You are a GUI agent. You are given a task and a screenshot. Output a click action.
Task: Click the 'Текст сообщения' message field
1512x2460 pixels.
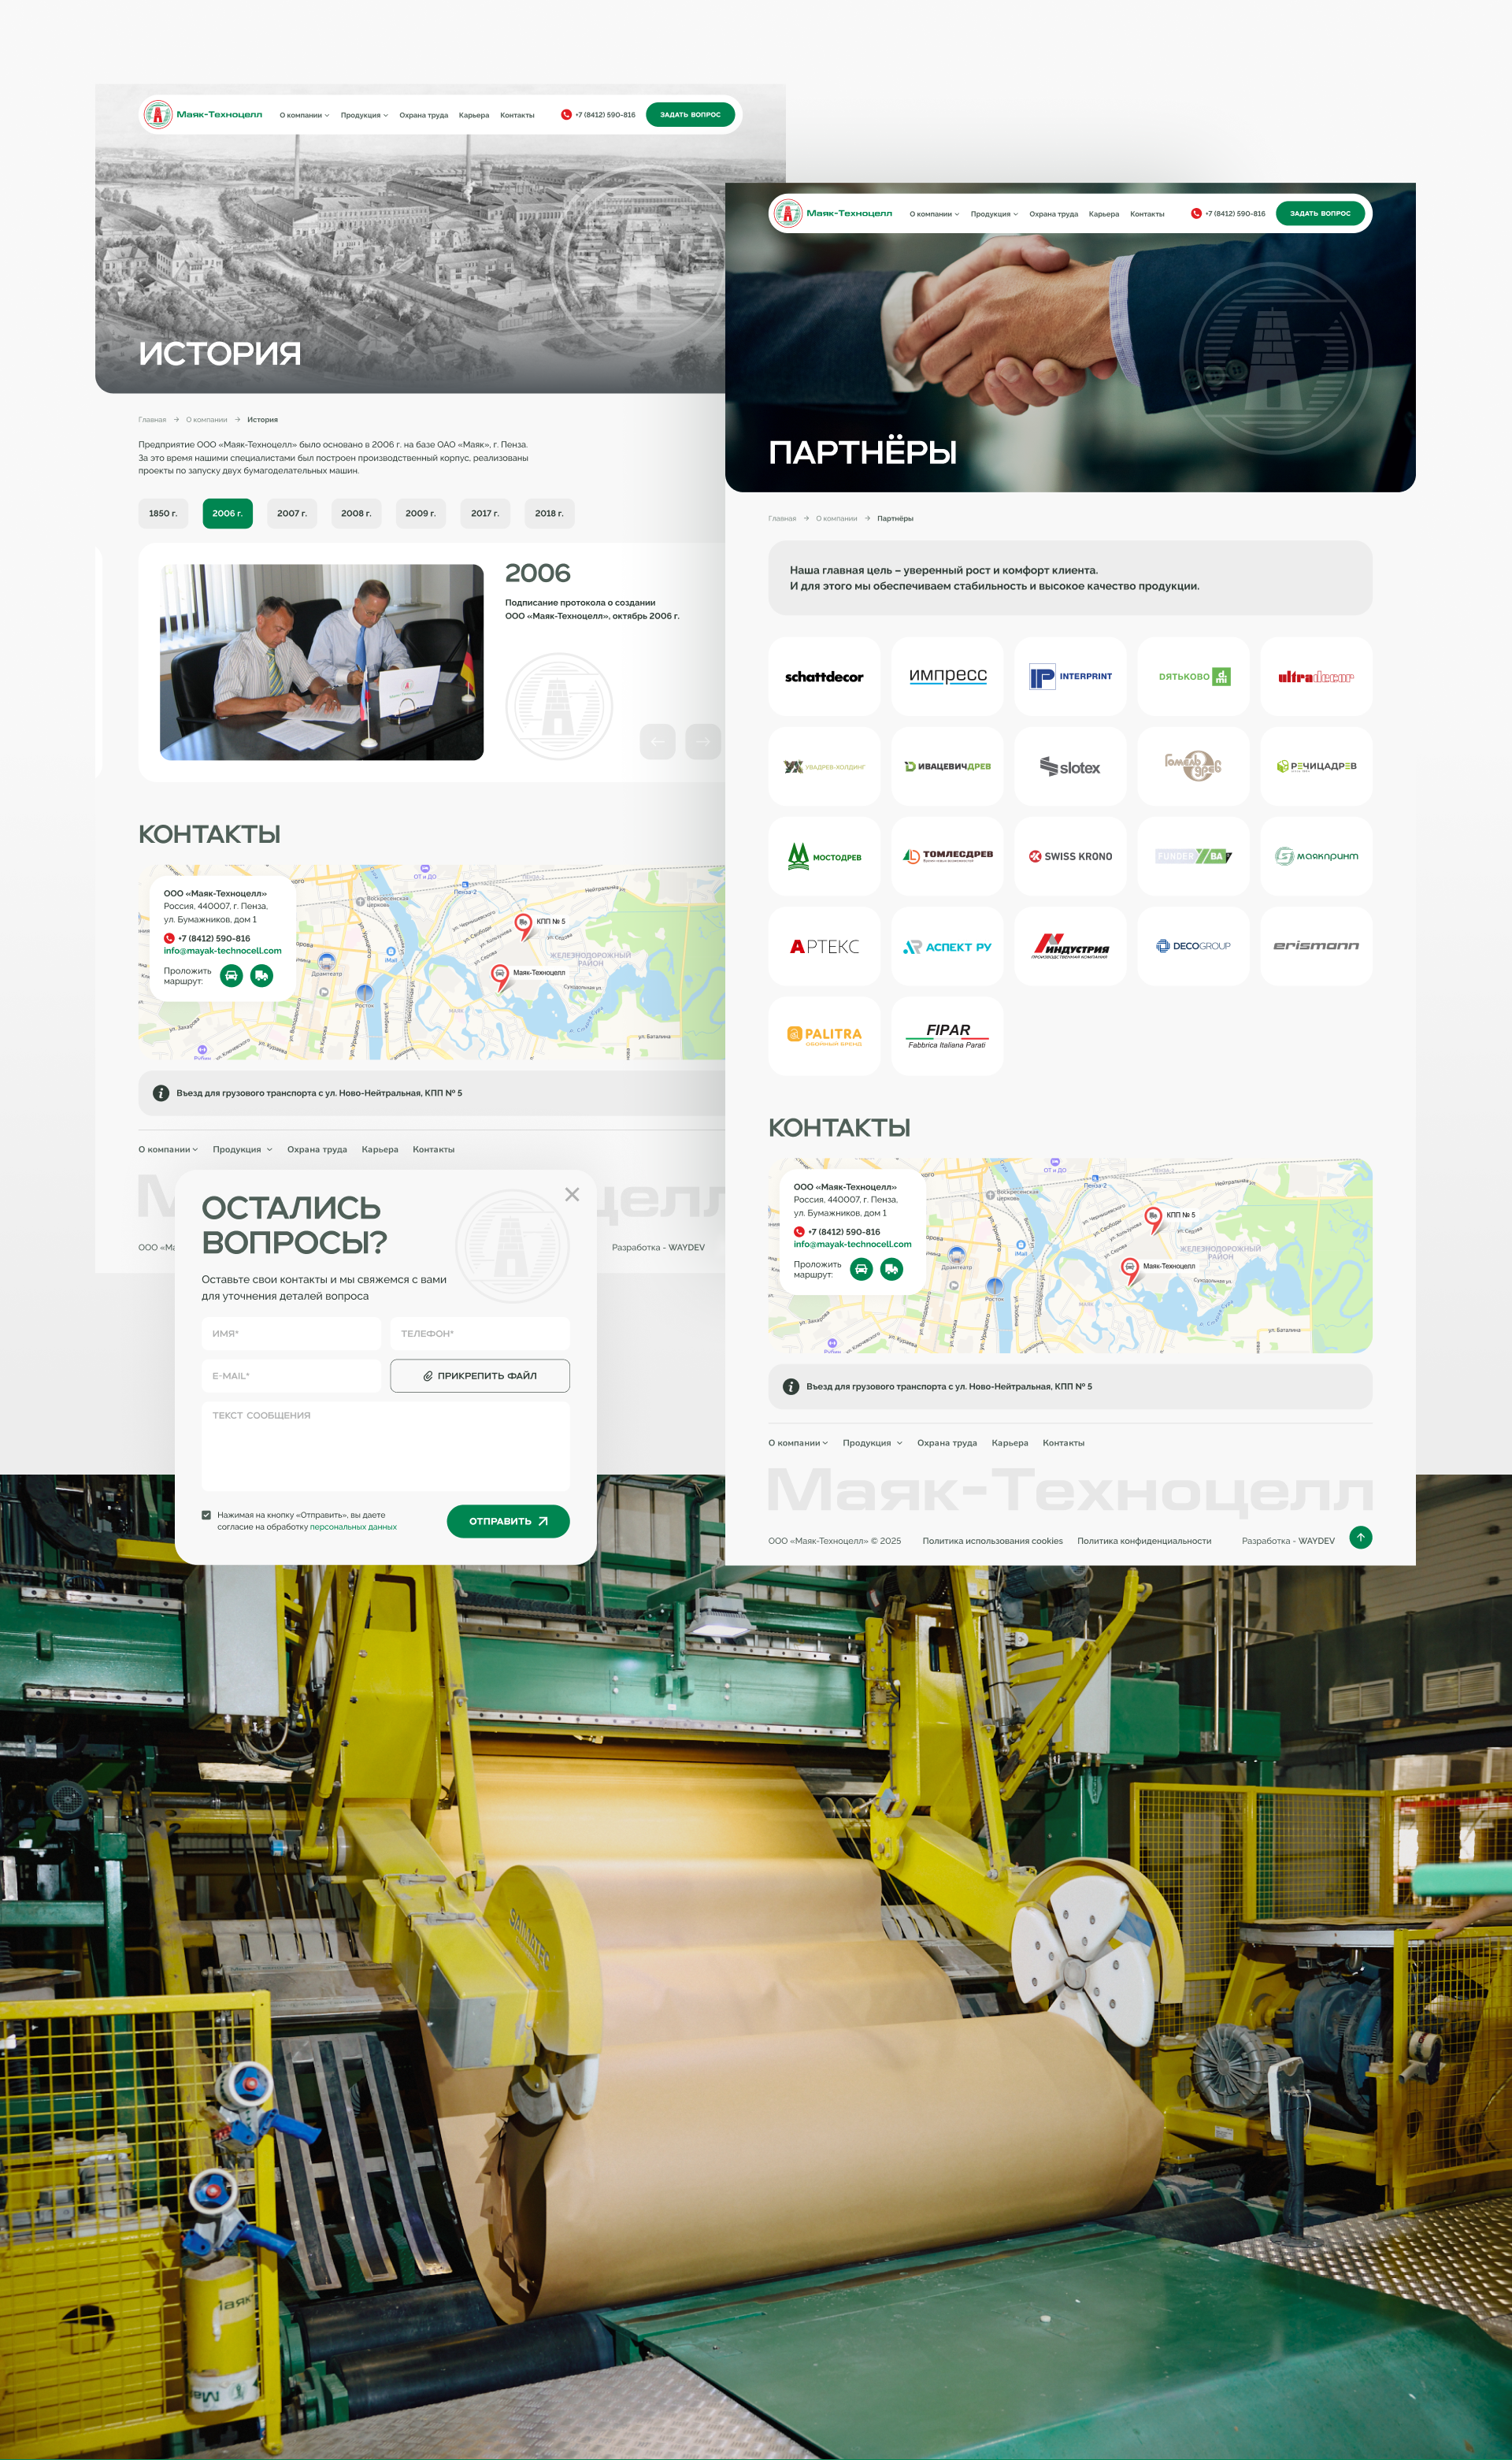tap(385, 1446)
